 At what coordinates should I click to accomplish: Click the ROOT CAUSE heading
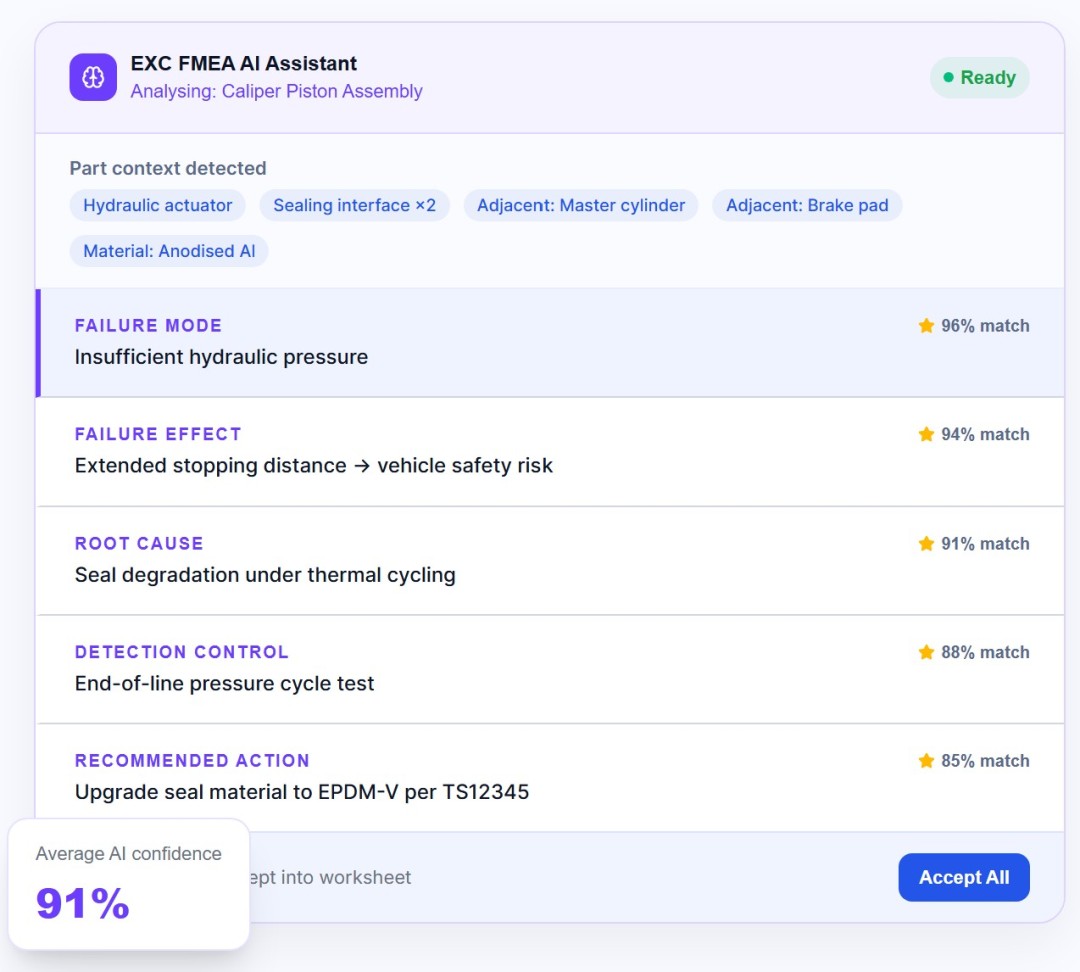click(x=139, y=544)
